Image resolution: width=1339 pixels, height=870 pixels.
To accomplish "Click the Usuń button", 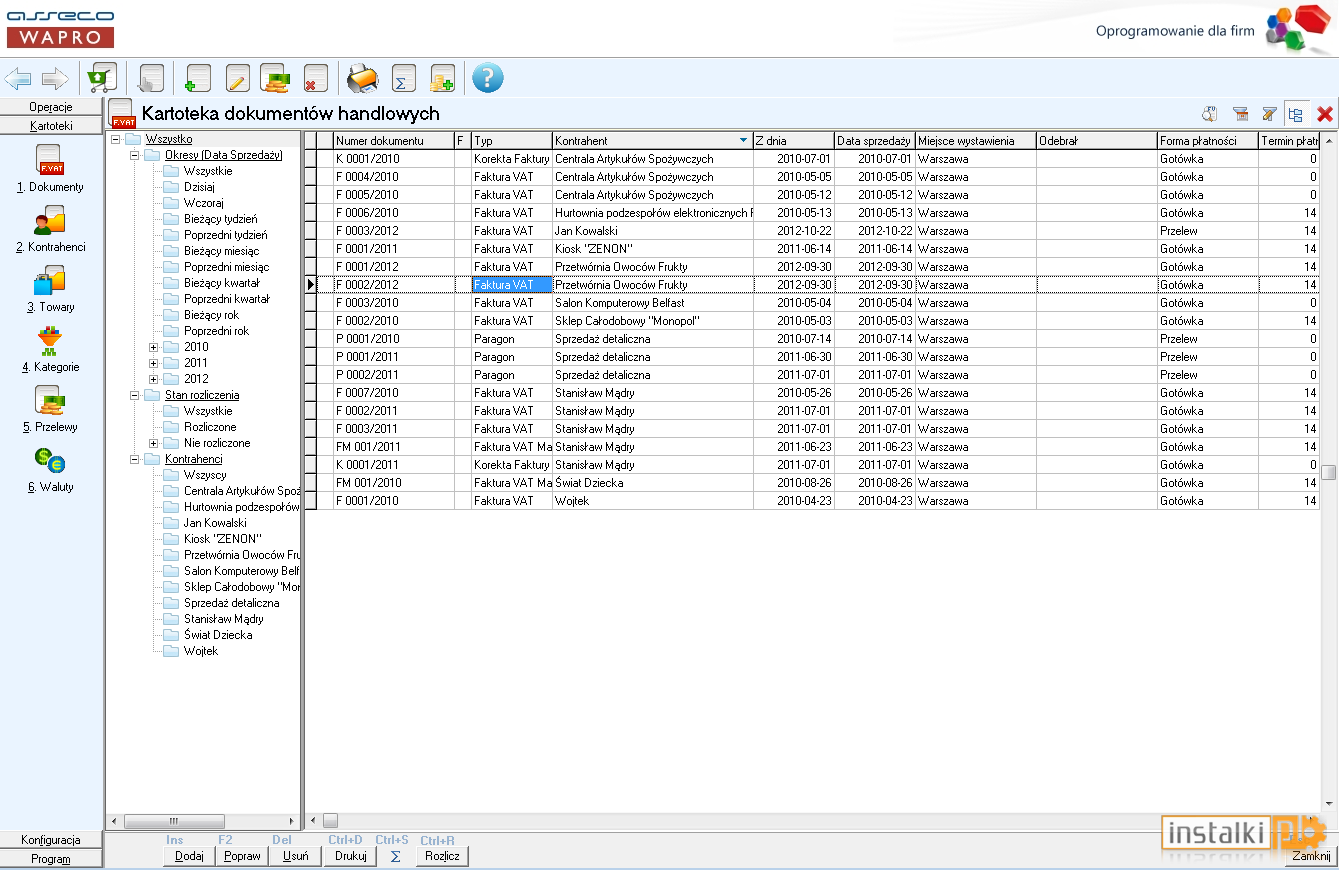I will pos(295,856).
